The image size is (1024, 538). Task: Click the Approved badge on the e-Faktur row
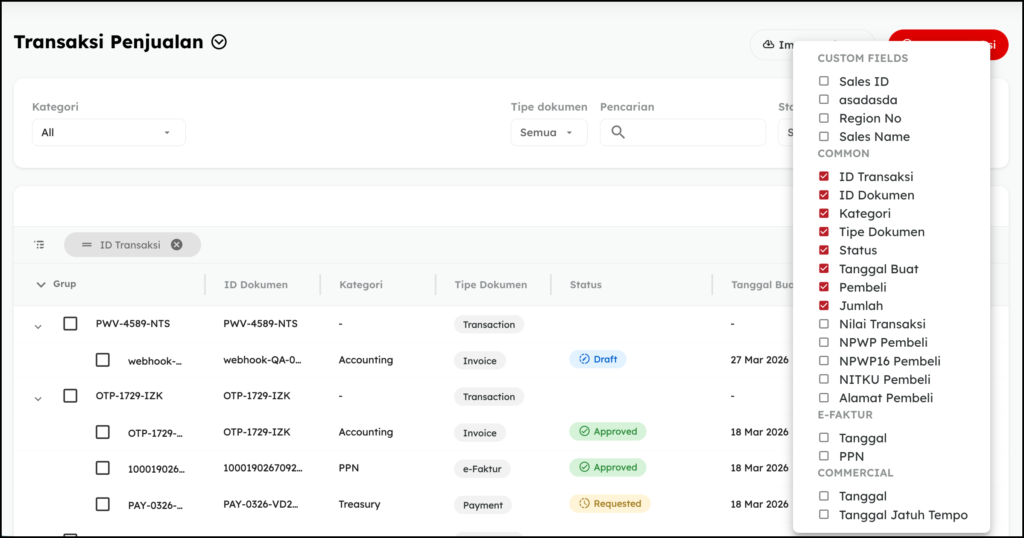pos(608,467)
